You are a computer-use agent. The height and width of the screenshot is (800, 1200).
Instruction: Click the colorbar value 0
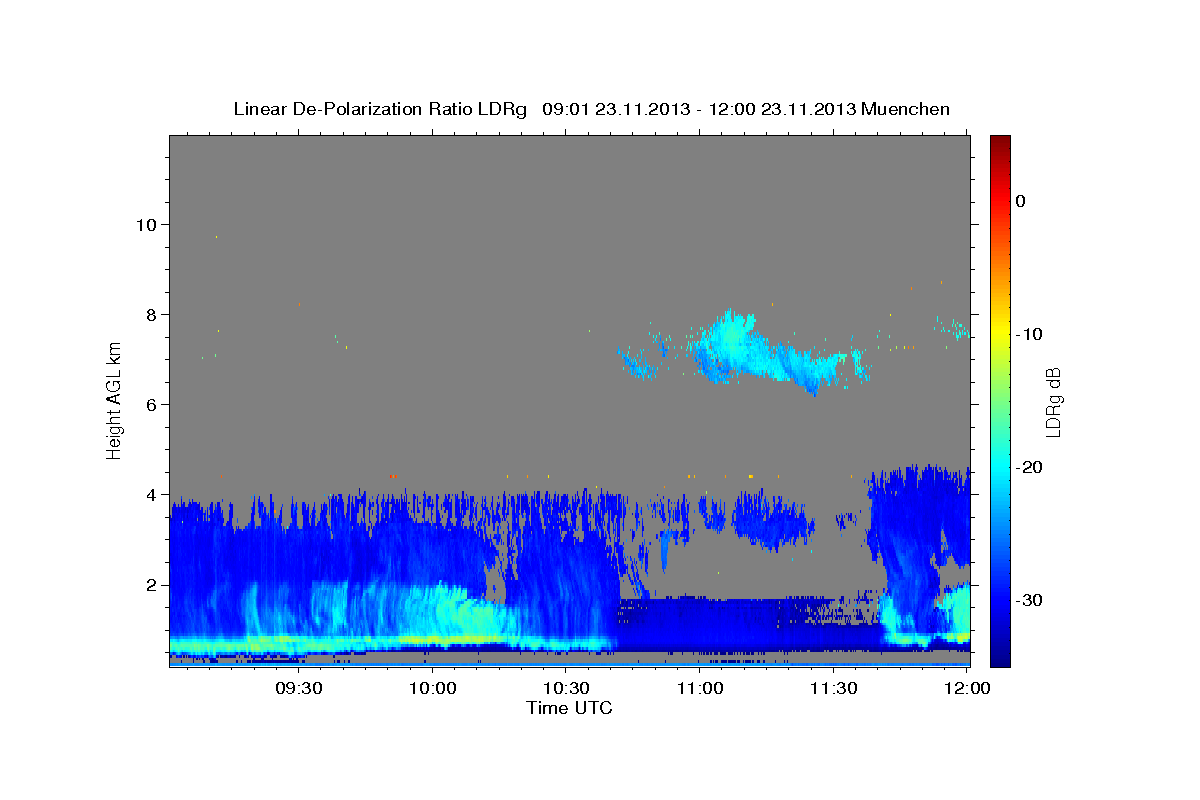pos(1020,201)
